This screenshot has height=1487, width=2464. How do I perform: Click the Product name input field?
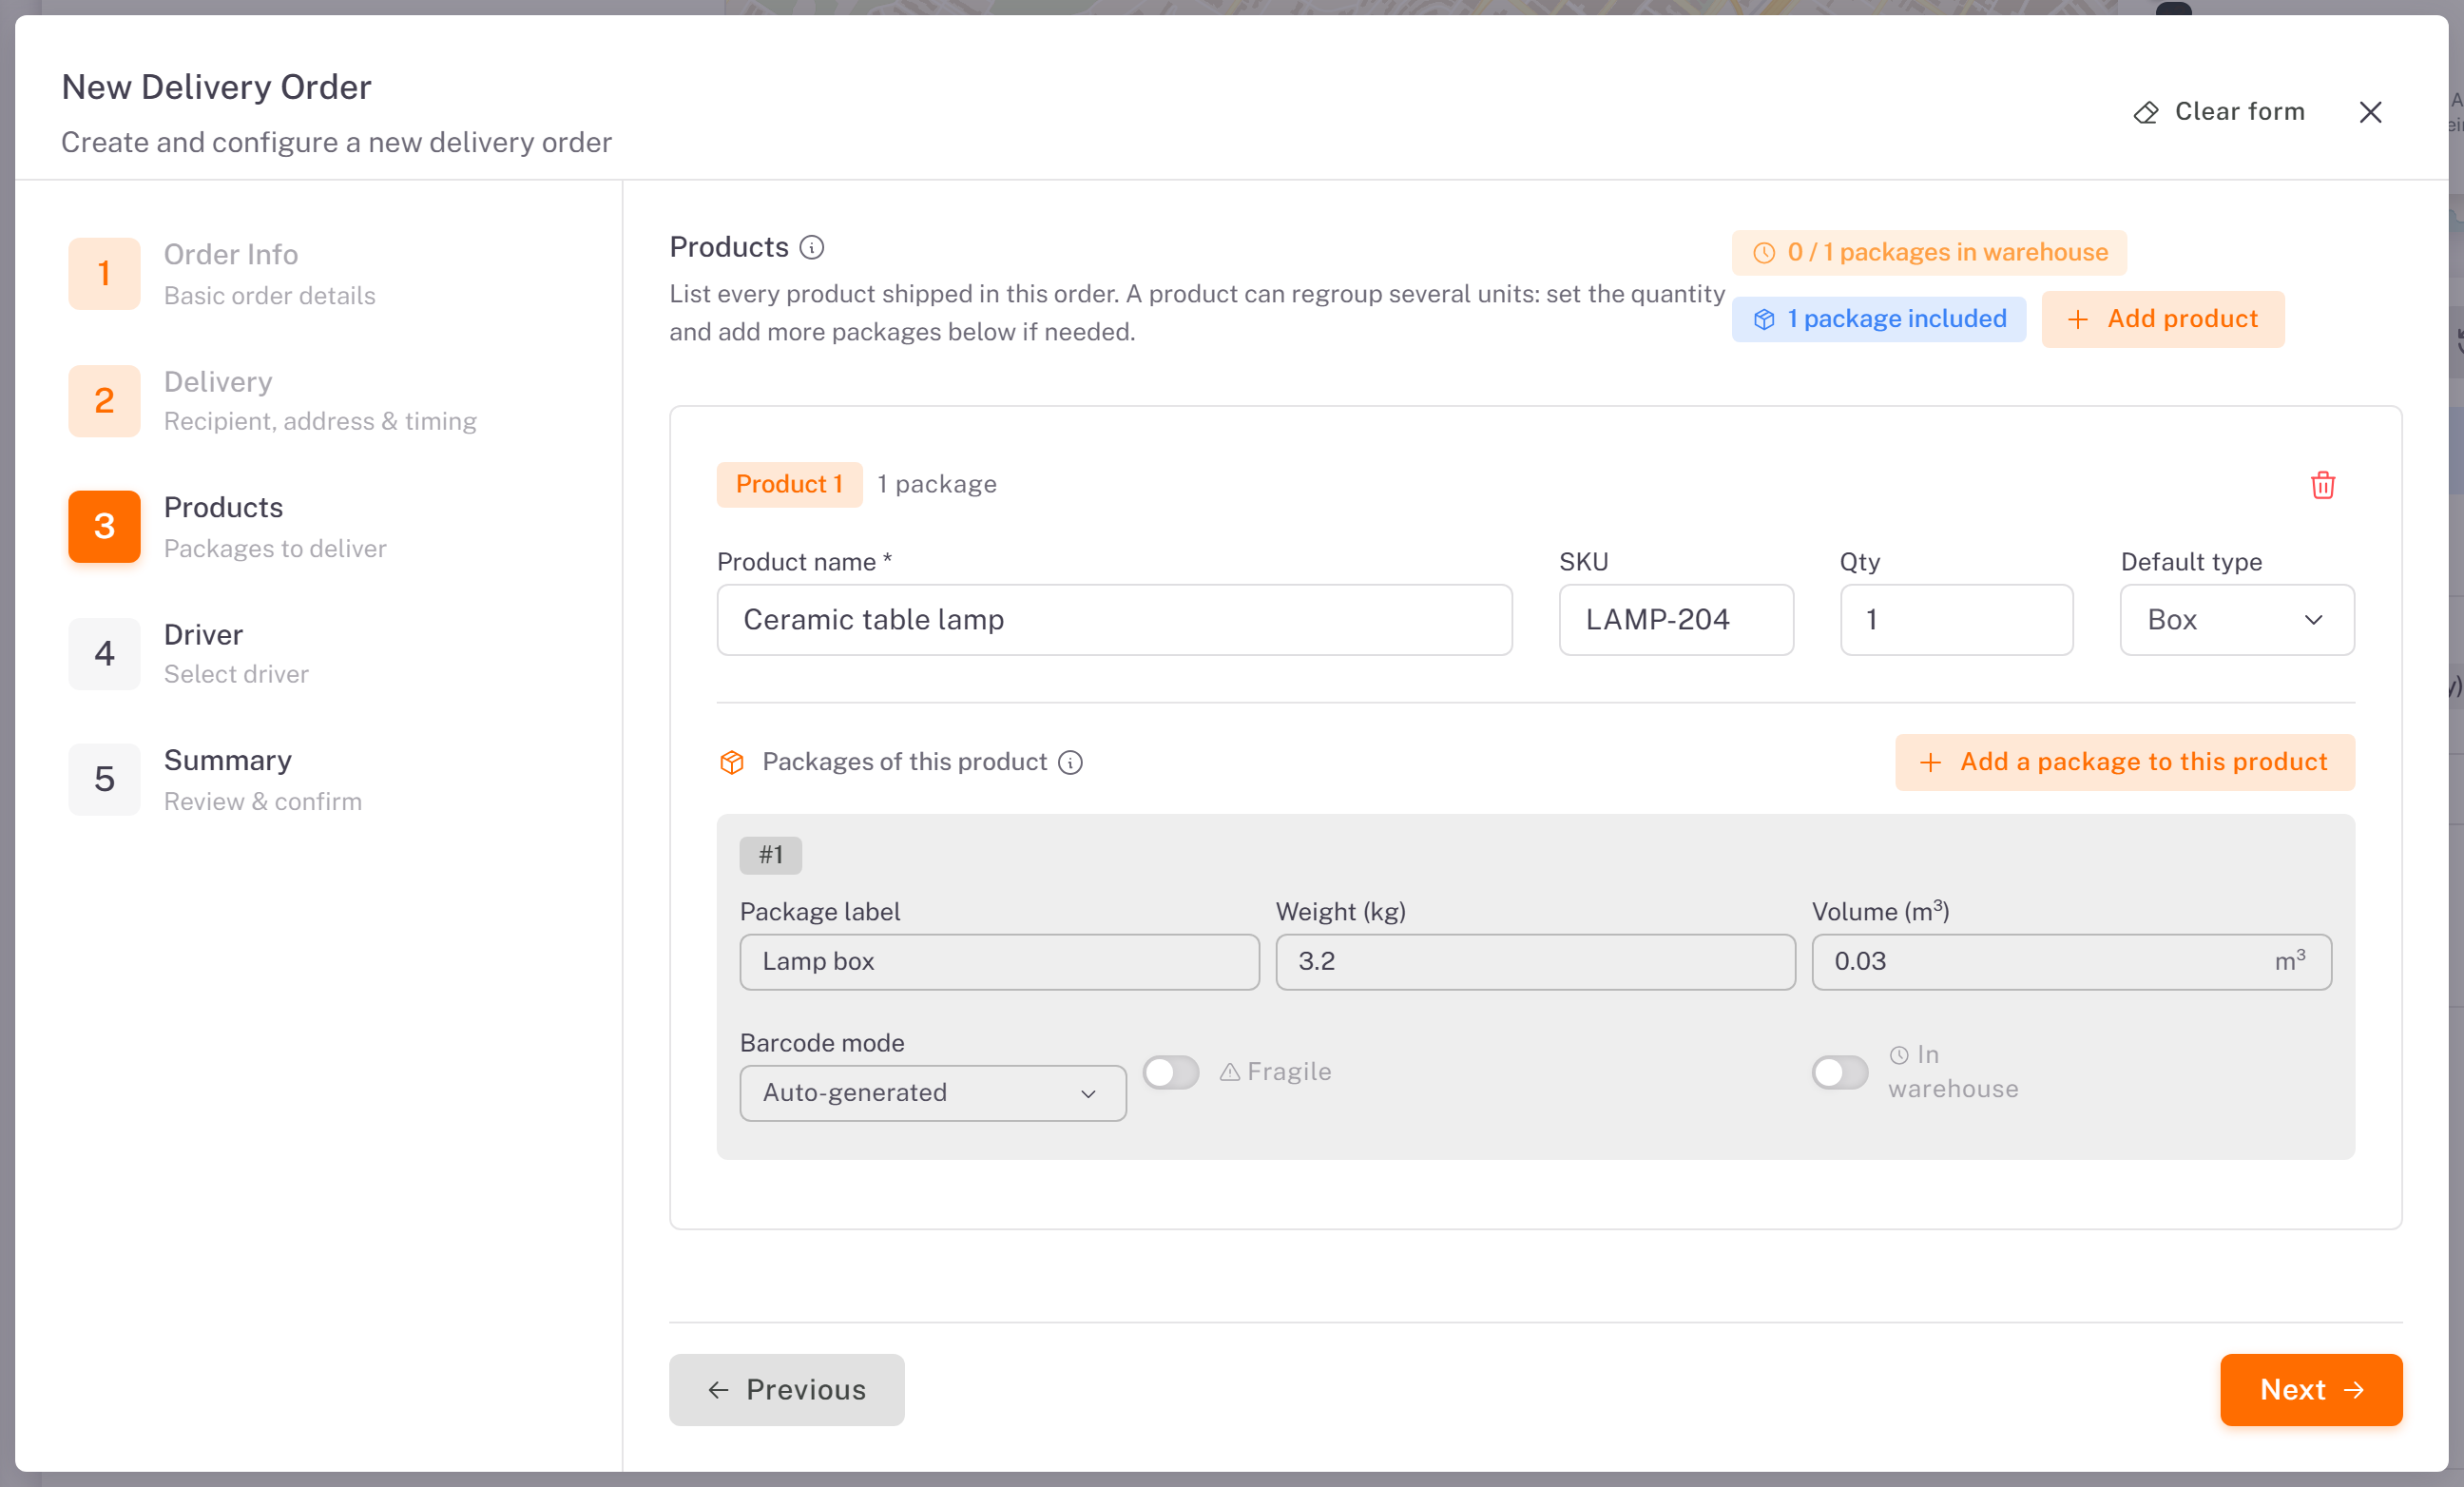1114,620
